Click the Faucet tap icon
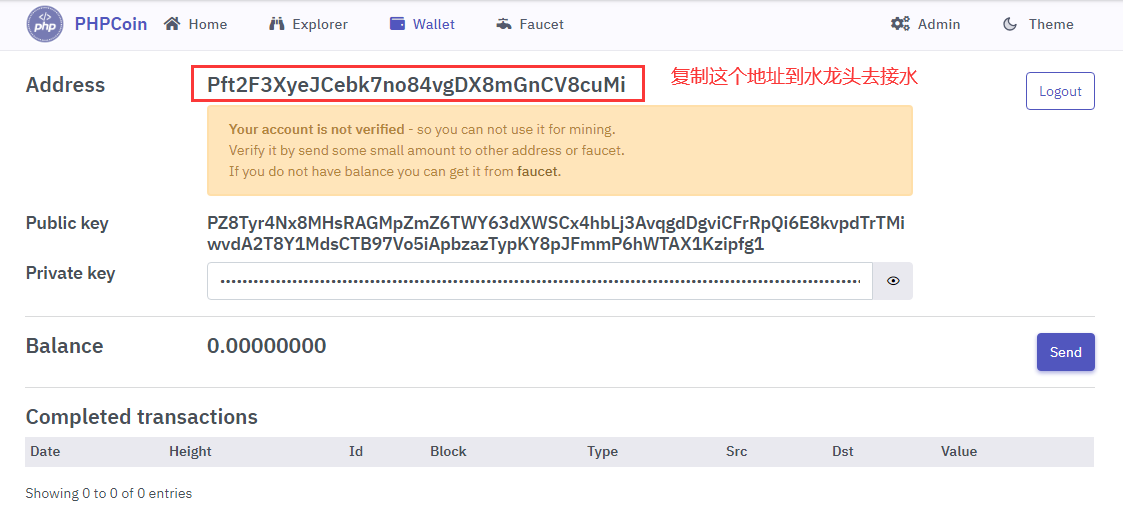The height and width of the screenshot is (527, 1123). pos(503,24)
